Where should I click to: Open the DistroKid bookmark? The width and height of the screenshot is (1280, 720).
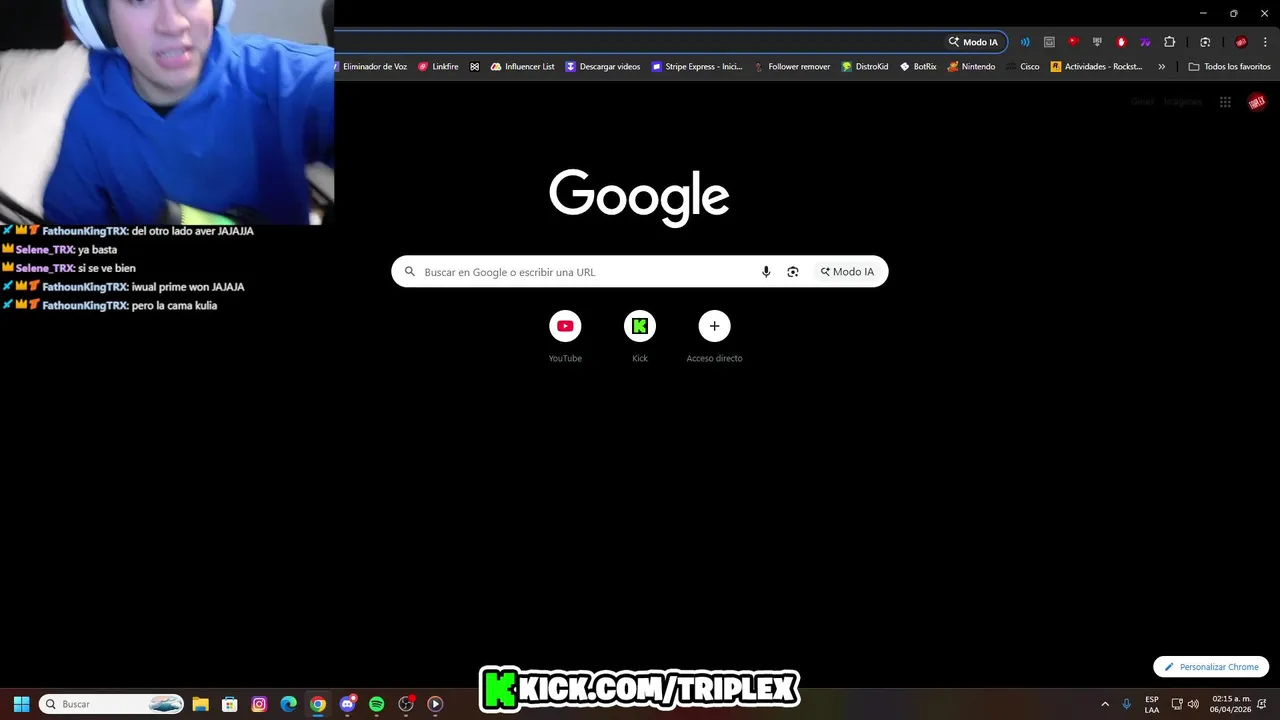pos(865,67)
